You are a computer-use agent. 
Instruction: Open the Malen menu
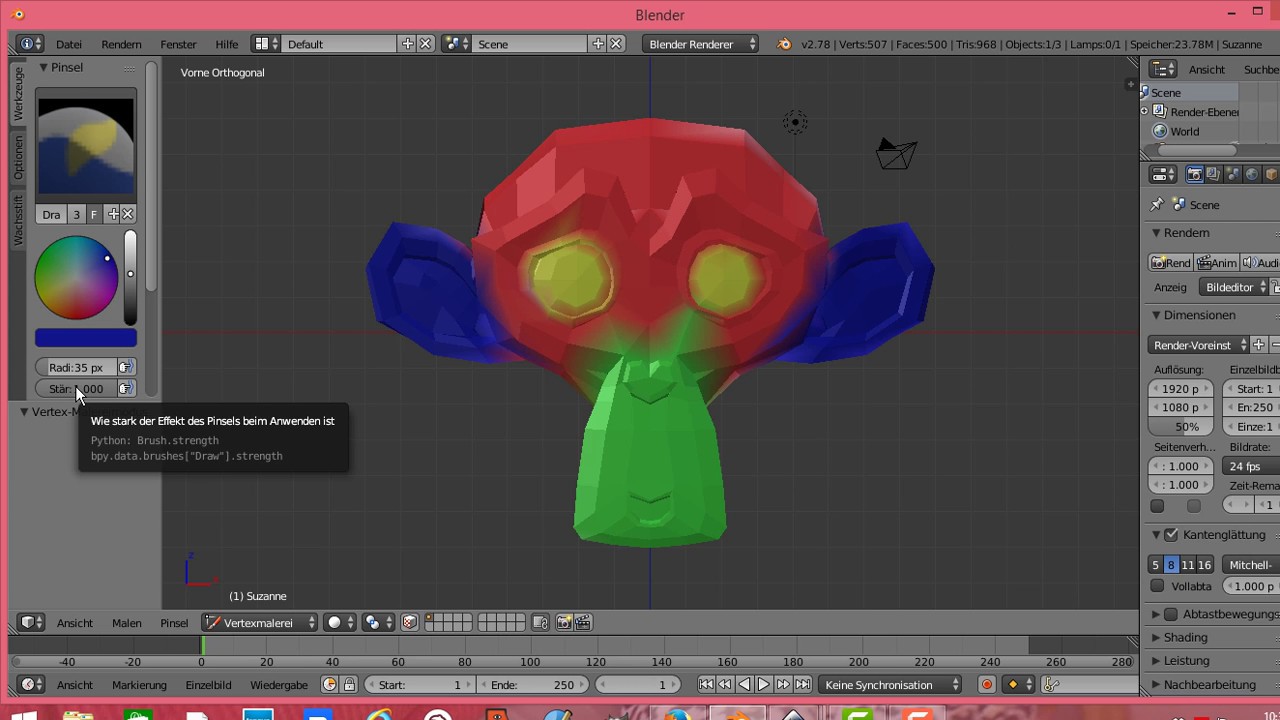(x=126, y=622)
